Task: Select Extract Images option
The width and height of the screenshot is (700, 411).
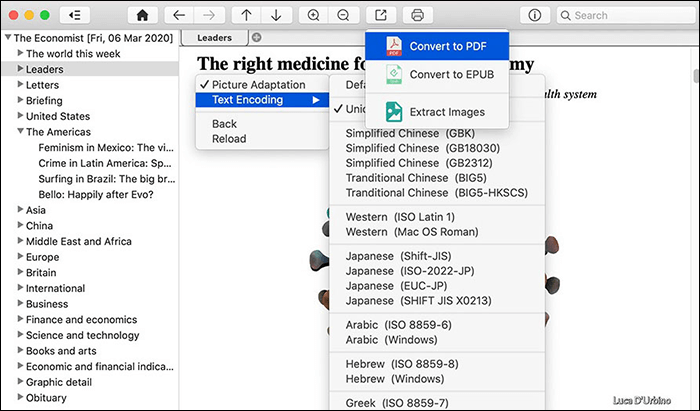Action: (x=447, y=112)
